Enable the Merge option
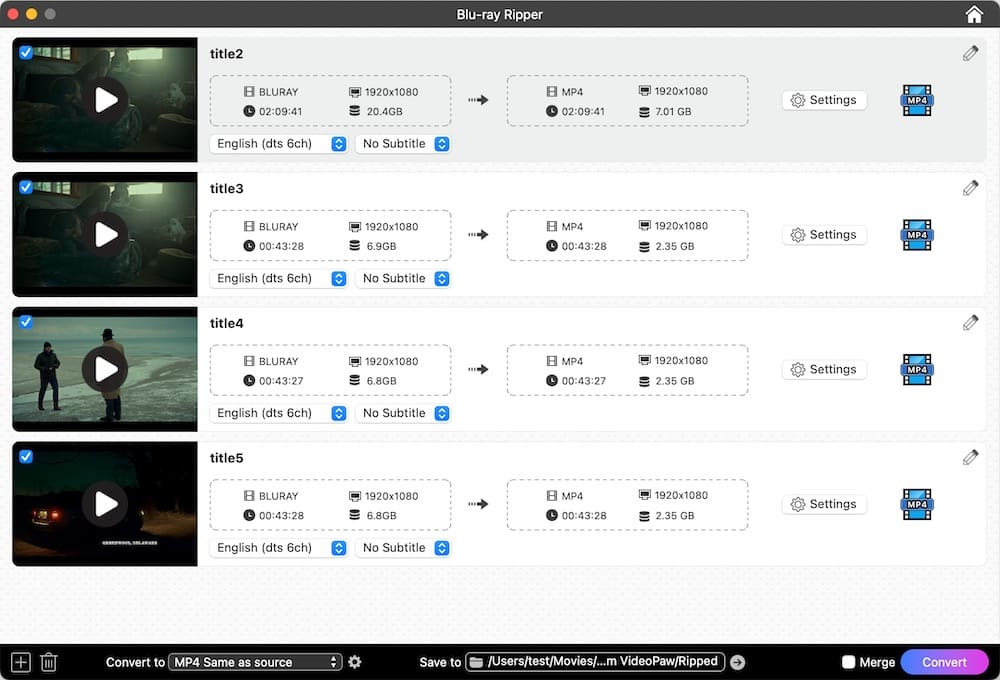This screenshot has width=1000, height=680. [x=849, y=661]
